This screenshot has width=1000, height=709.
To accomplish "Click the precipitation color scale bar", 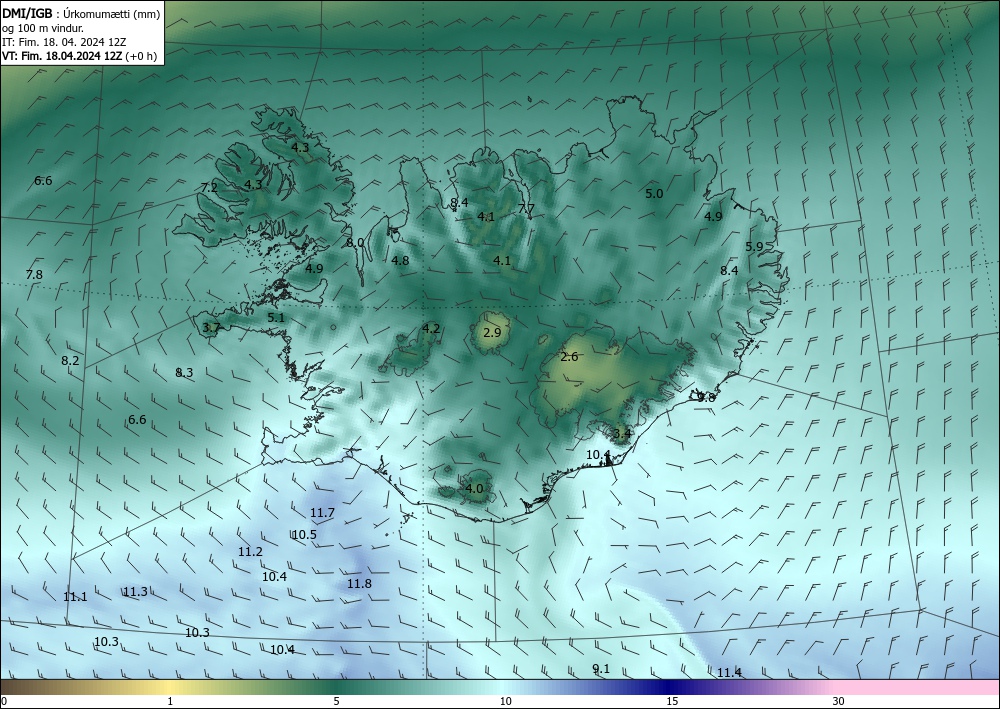I will [500, 687].
